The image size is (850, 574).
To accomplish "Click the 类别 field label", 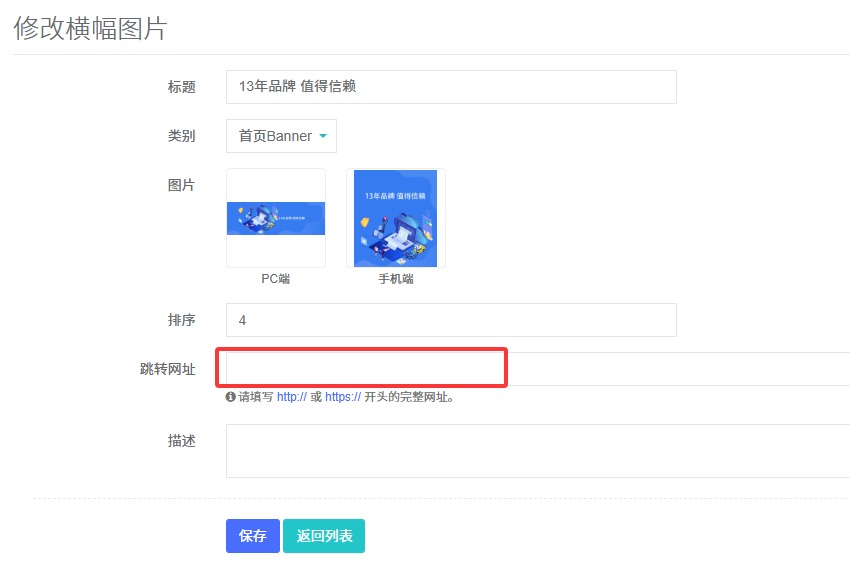I will [x=181, y=136].
